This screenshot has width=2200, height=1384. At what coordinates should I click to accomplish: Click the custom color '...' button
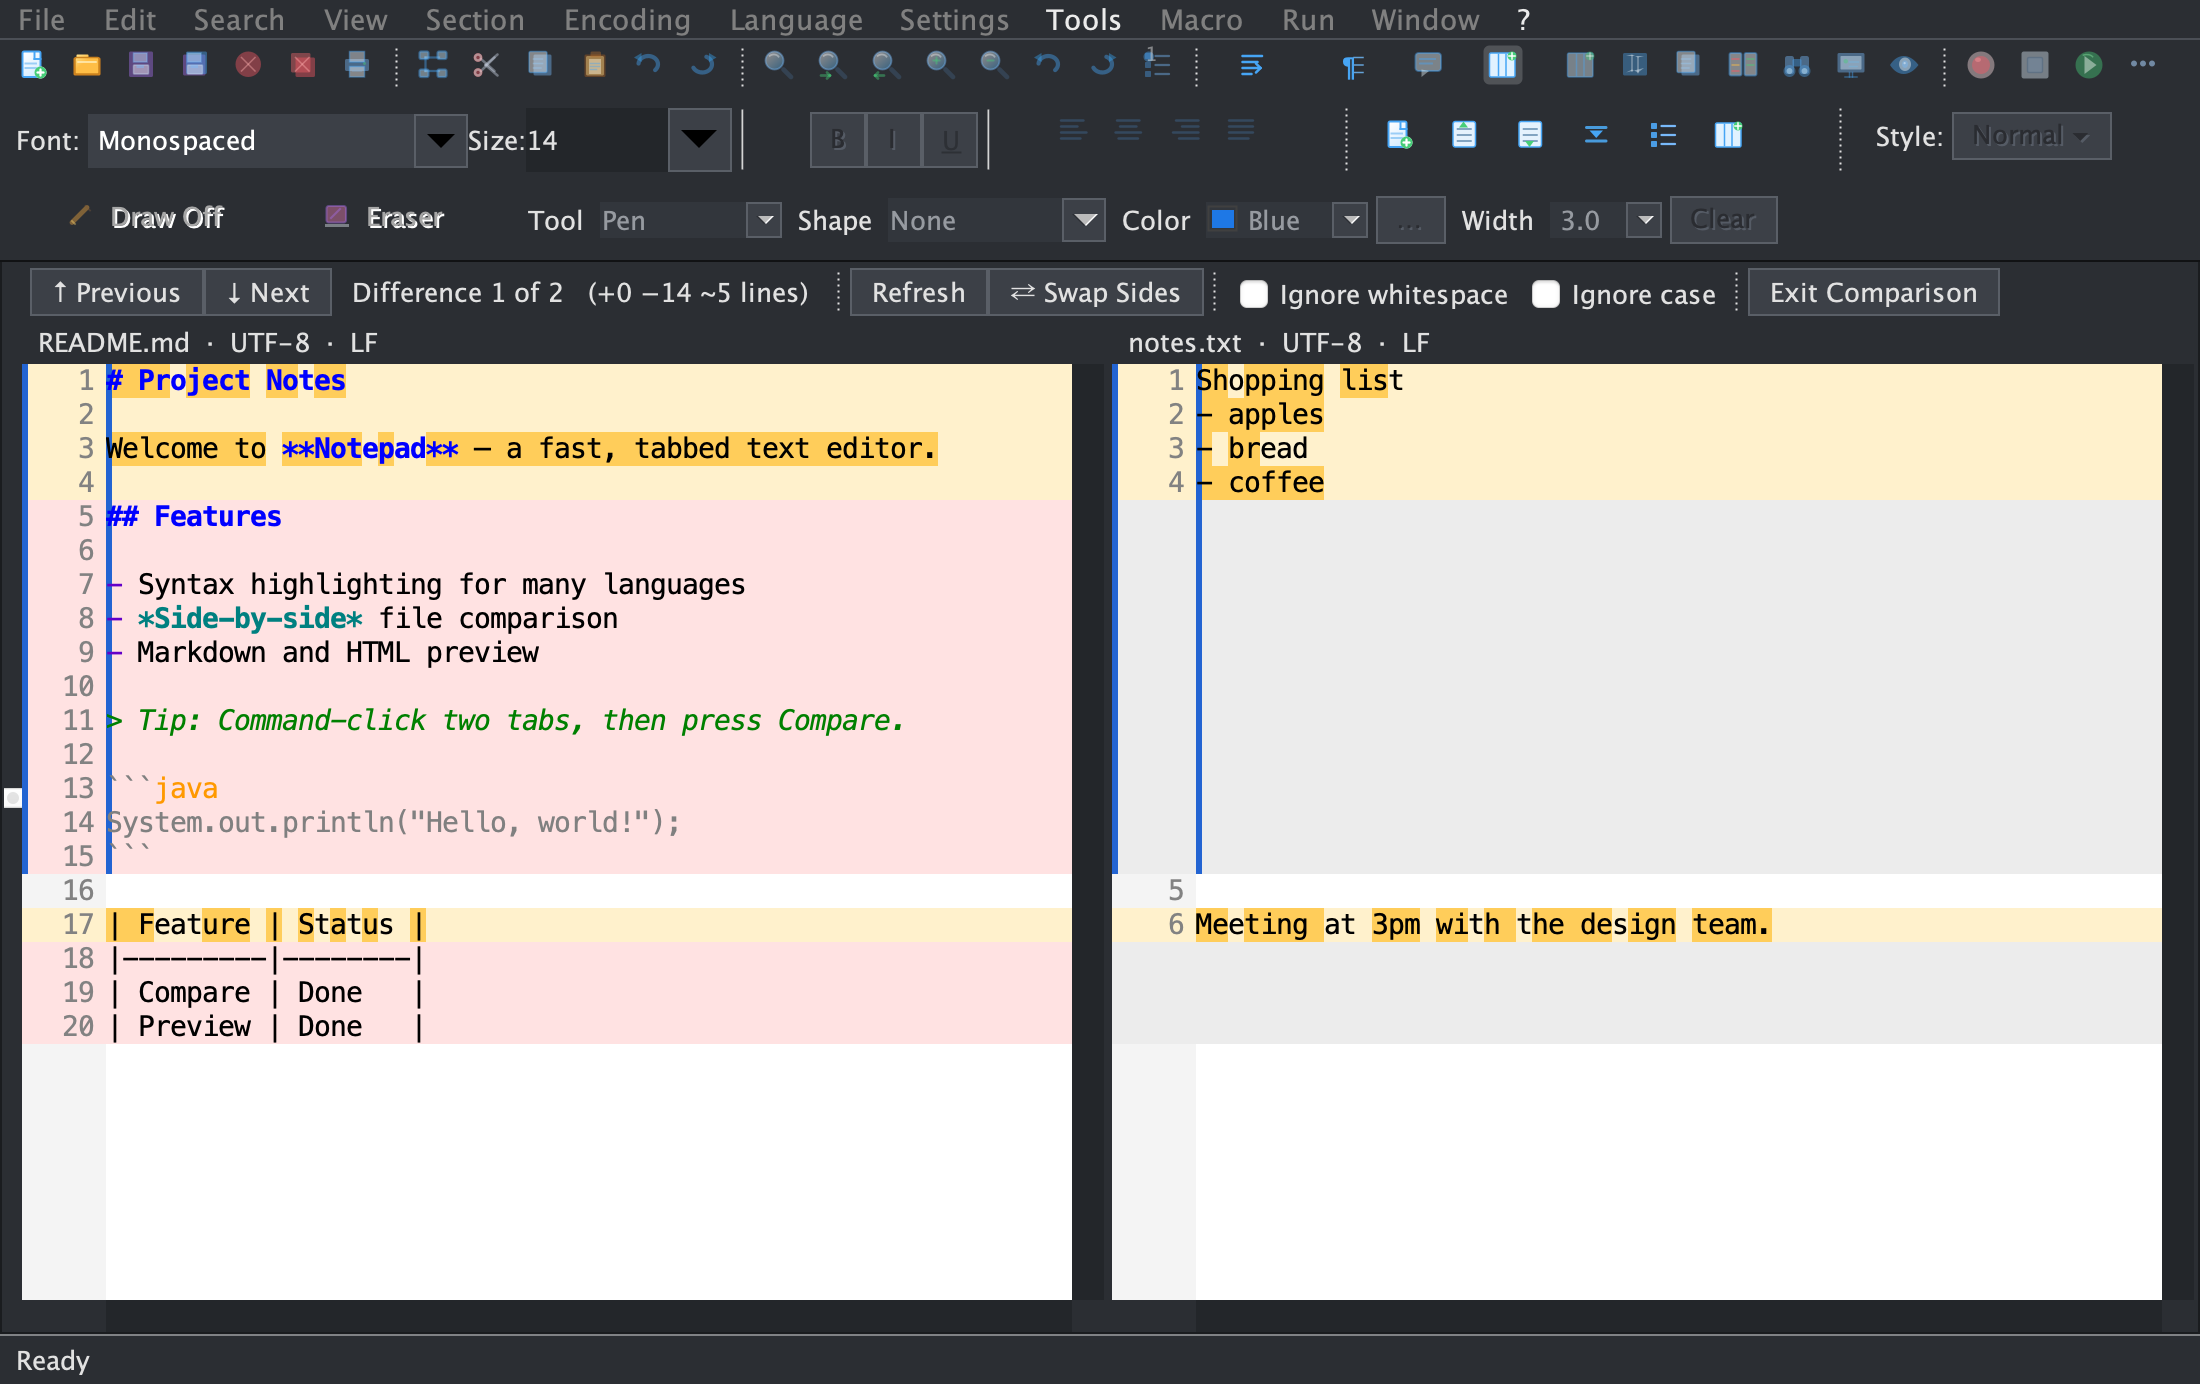1410,220
